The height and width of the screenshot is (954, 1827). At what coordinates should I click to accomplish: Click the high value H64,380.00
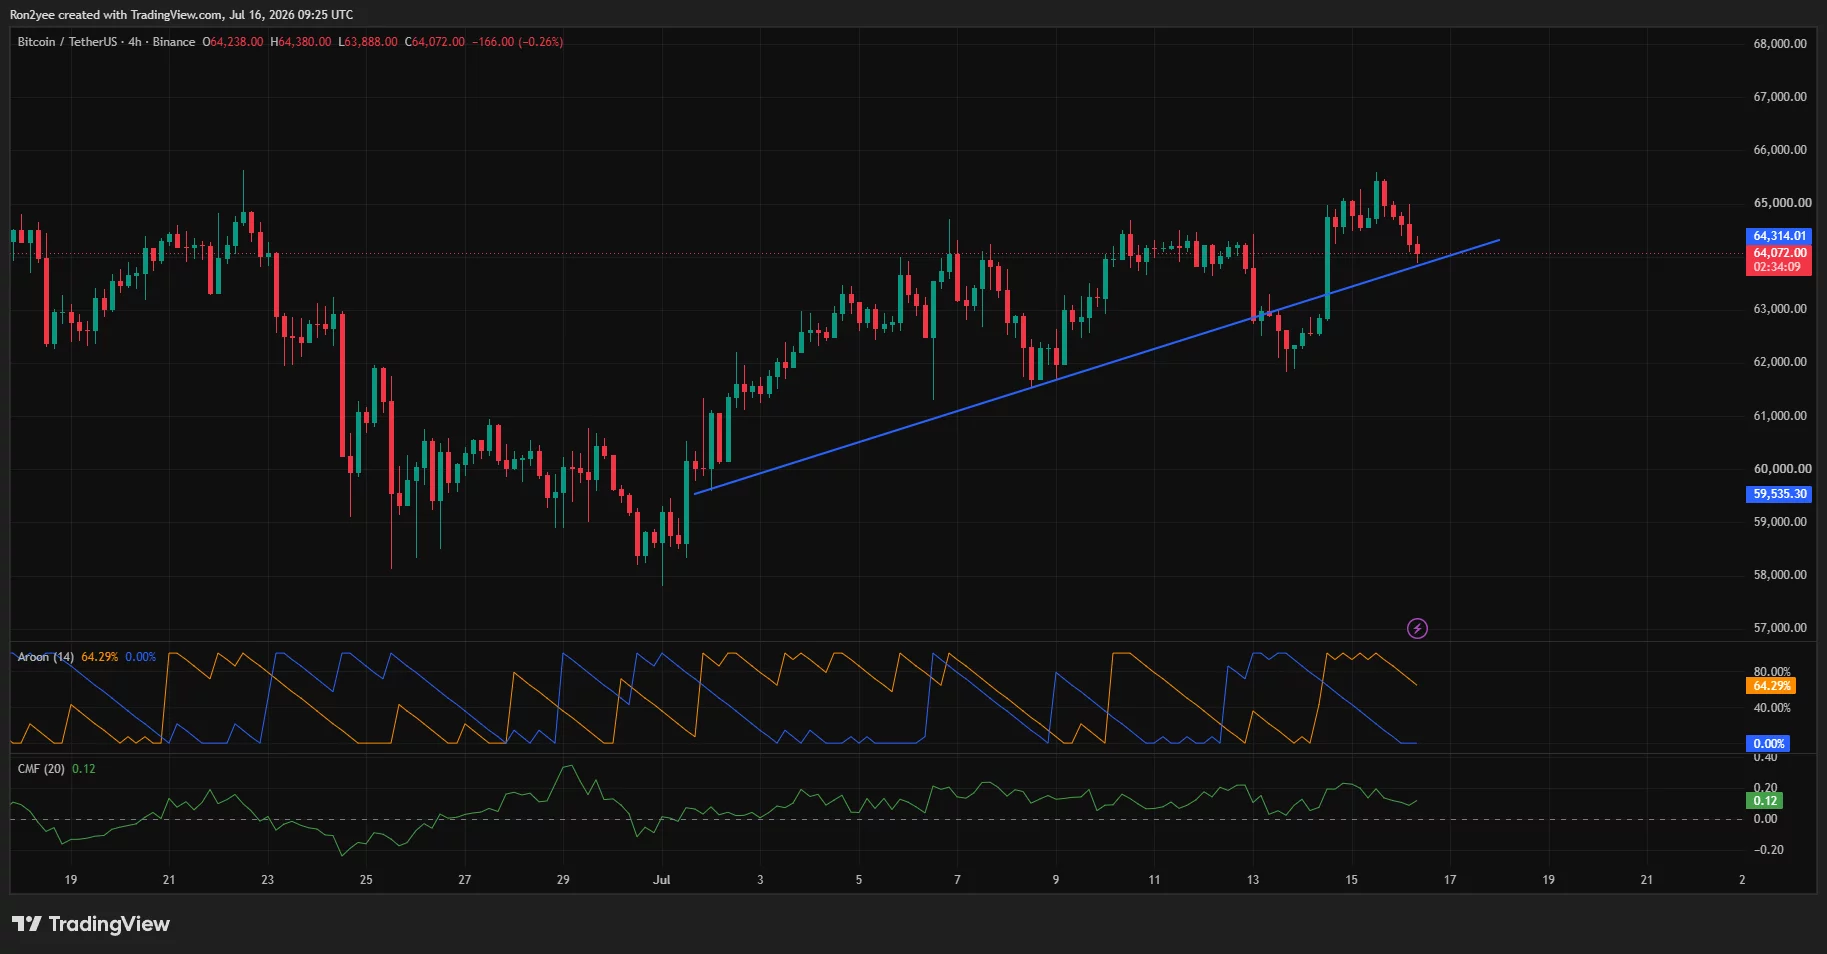(x=300, y=42)
